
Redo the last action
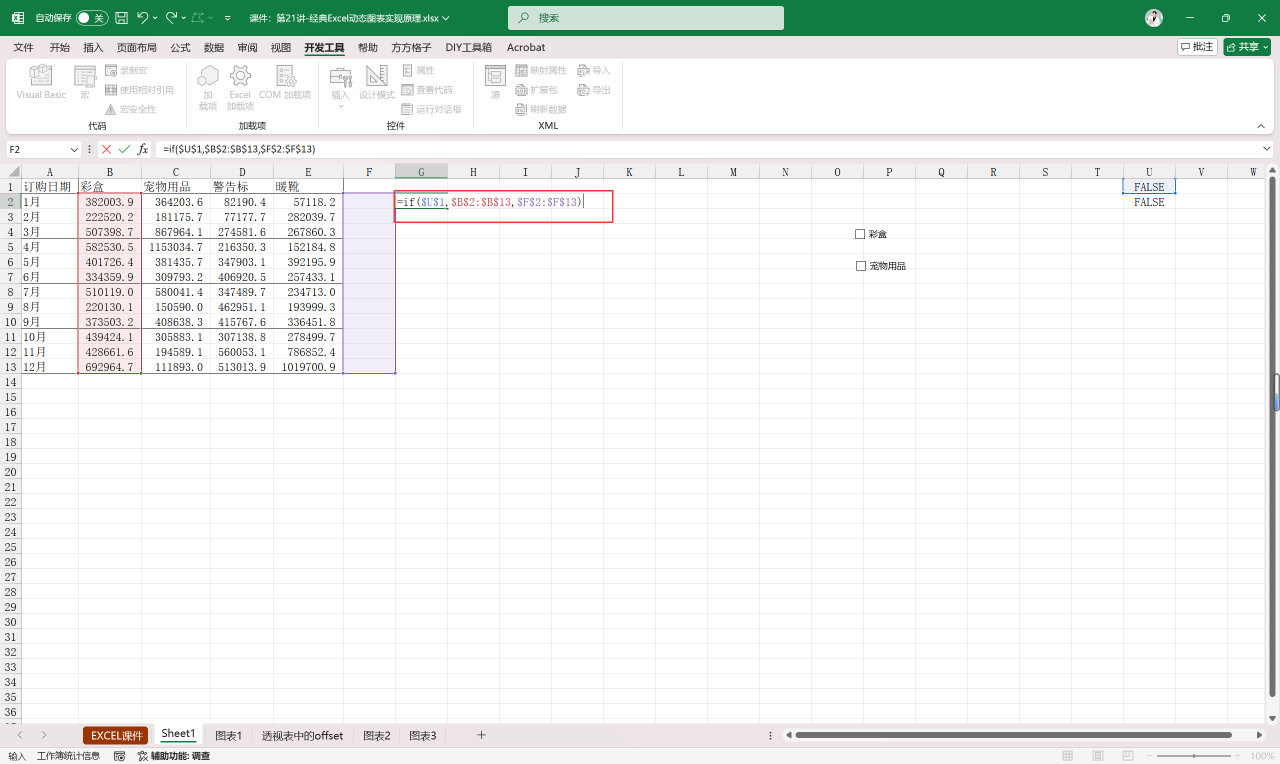(x=171, y=18)
